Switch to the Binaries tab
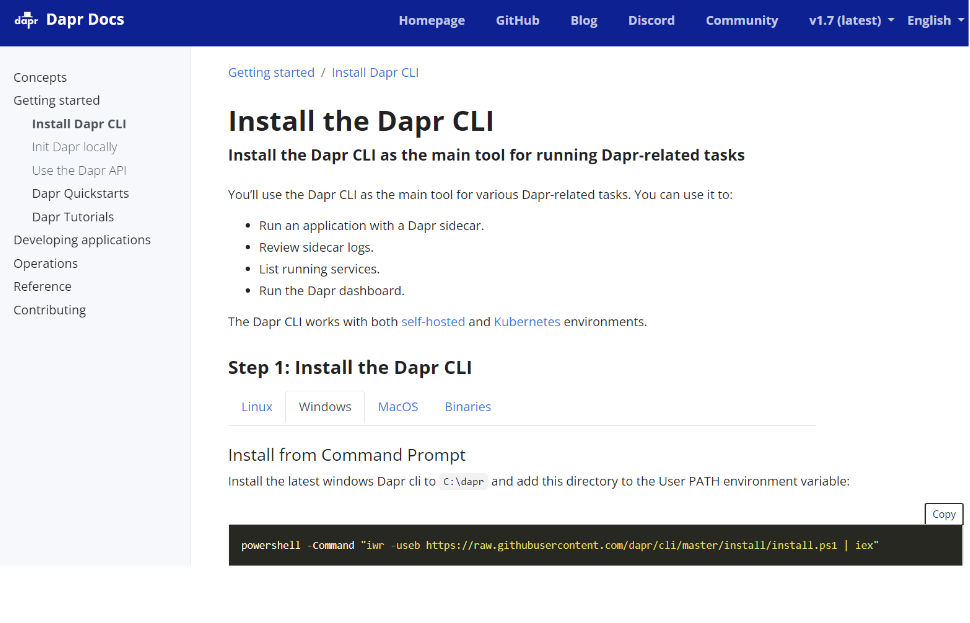This screenshot has height=623, width=970. pos(468,406)
